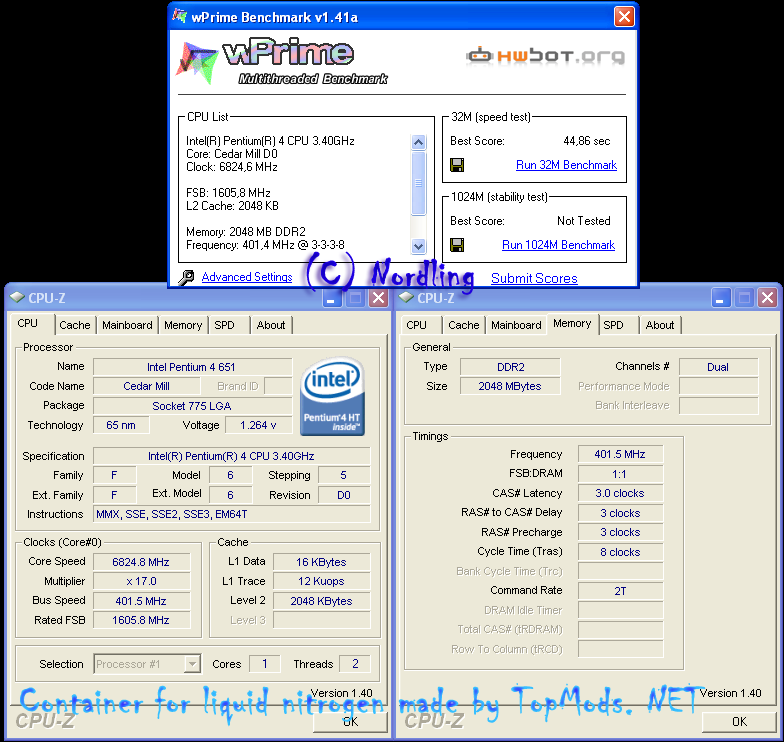Click the left CPU-Z title bar icon
784x742 pixels.
click(17, 298)
